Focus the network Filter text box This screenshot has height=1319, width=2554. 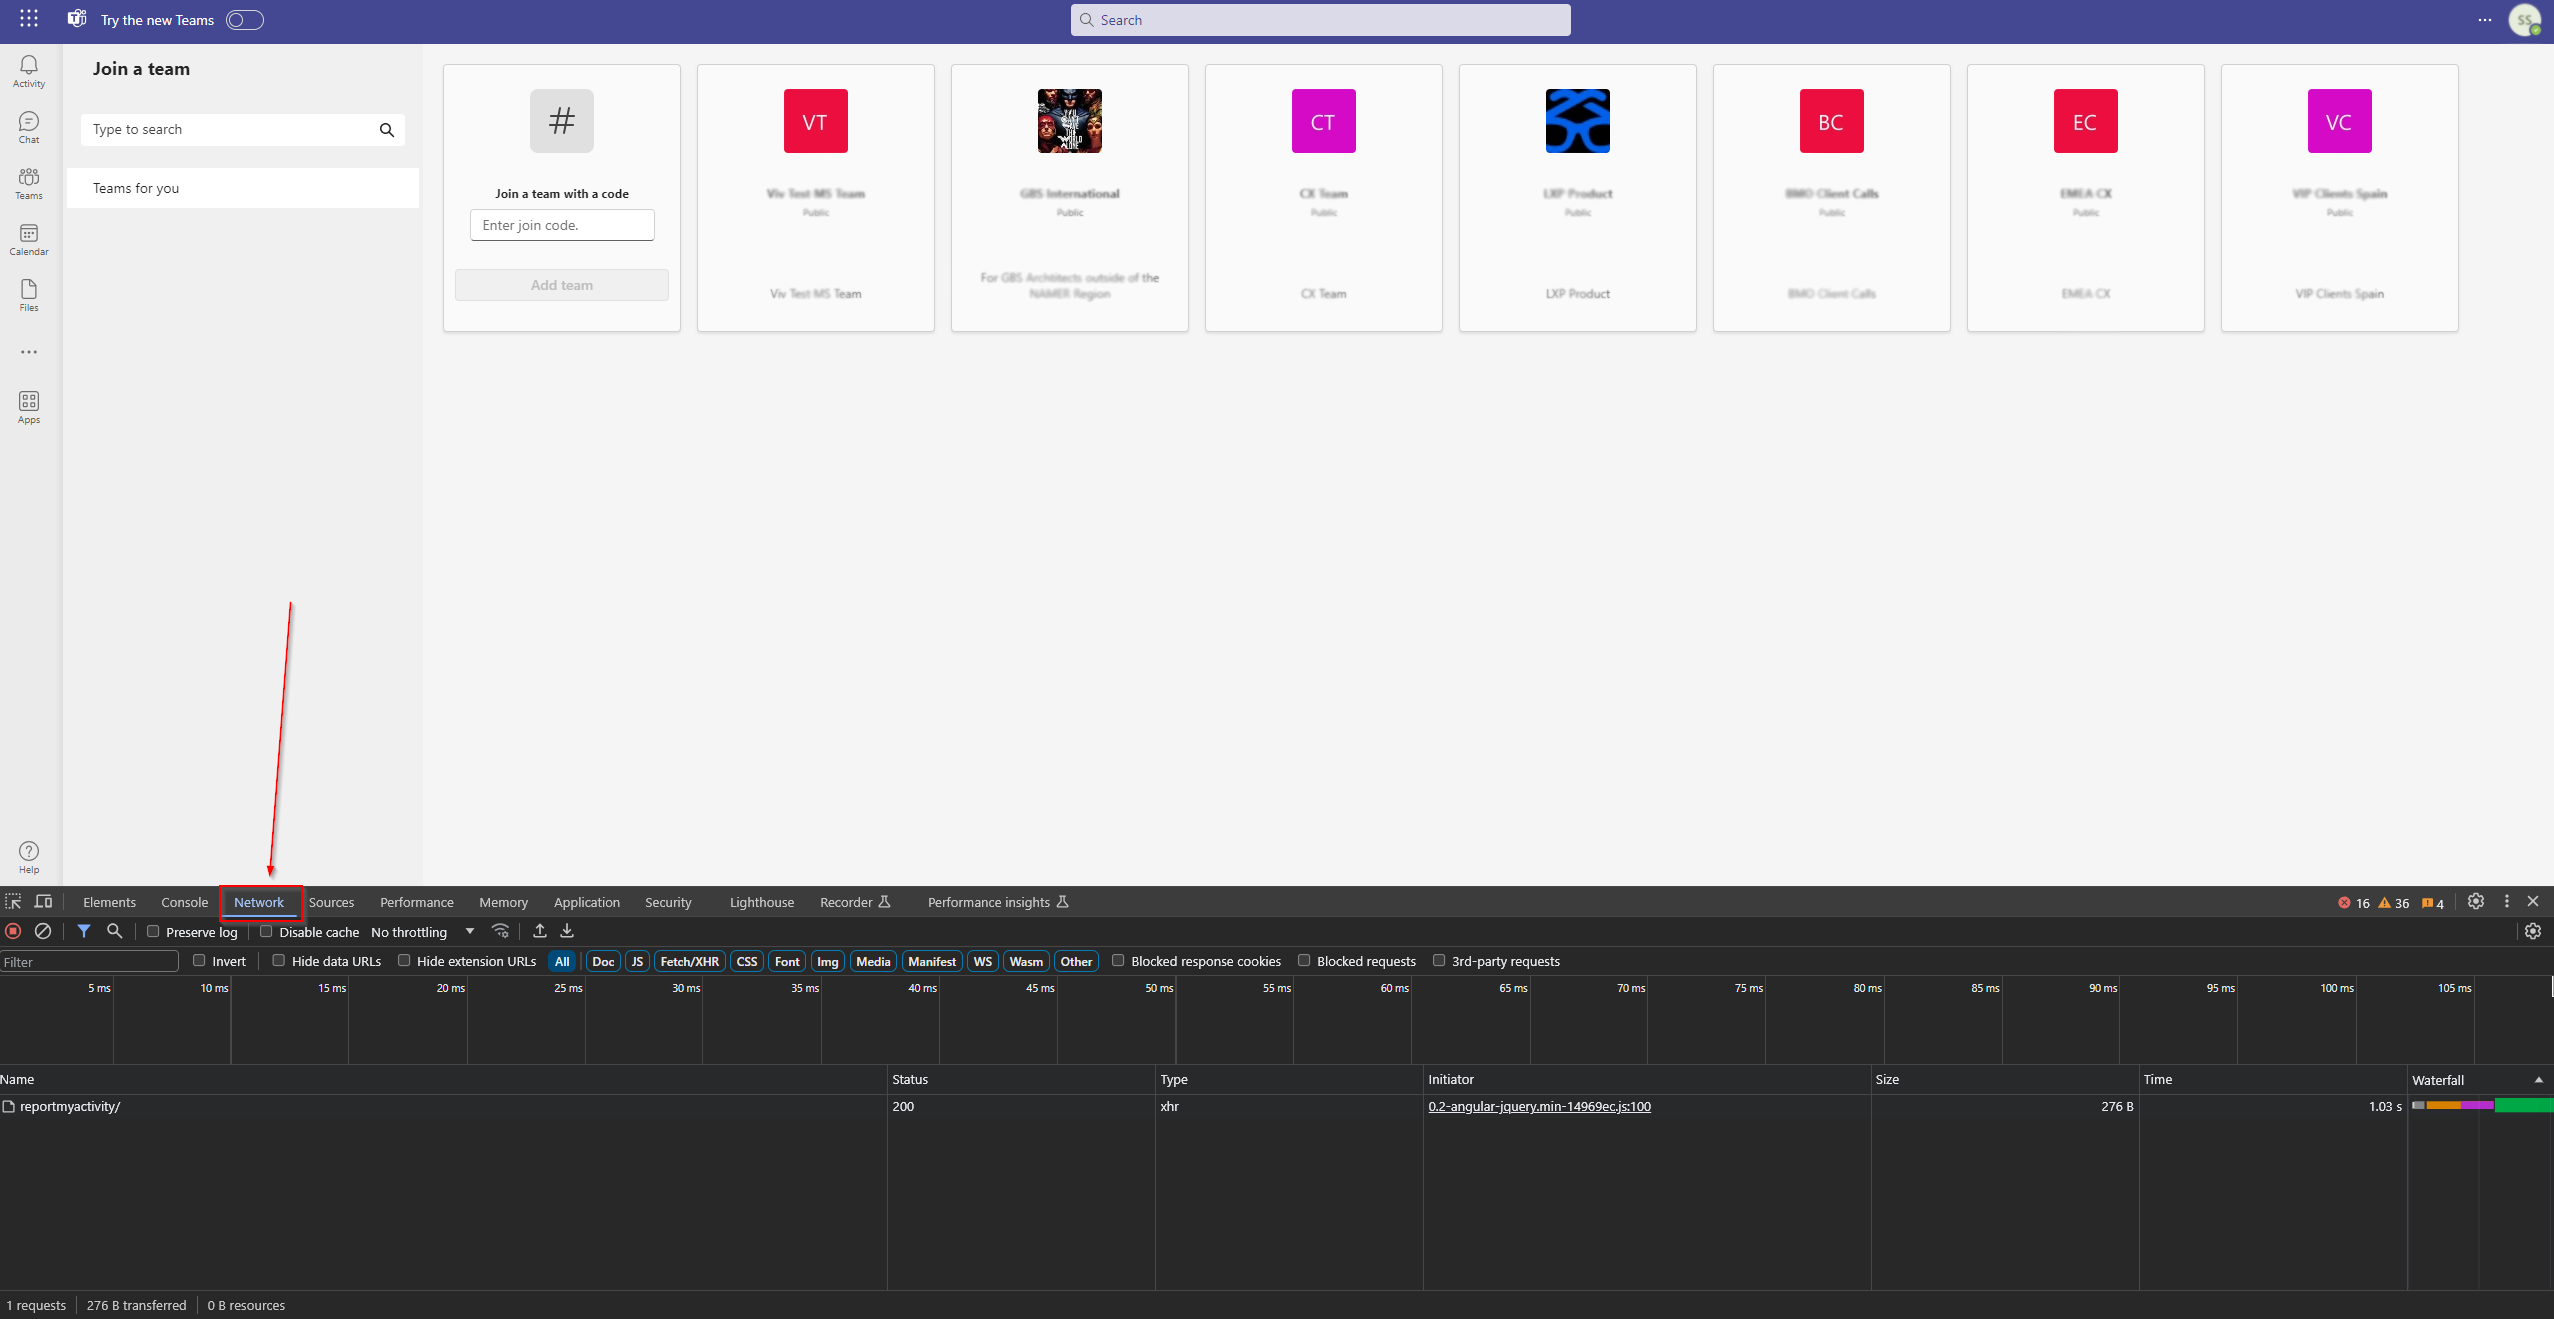click(89, 962)
